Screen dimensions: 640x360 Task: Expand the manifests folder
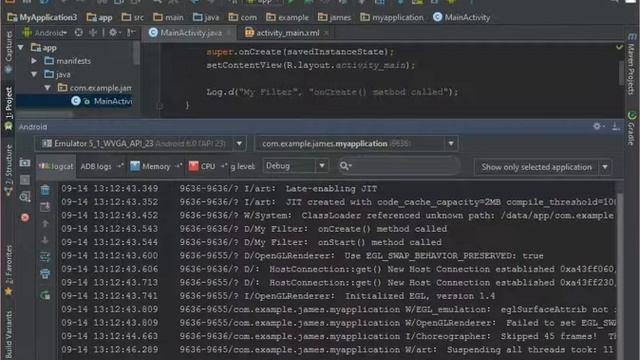tap(34, 61)
